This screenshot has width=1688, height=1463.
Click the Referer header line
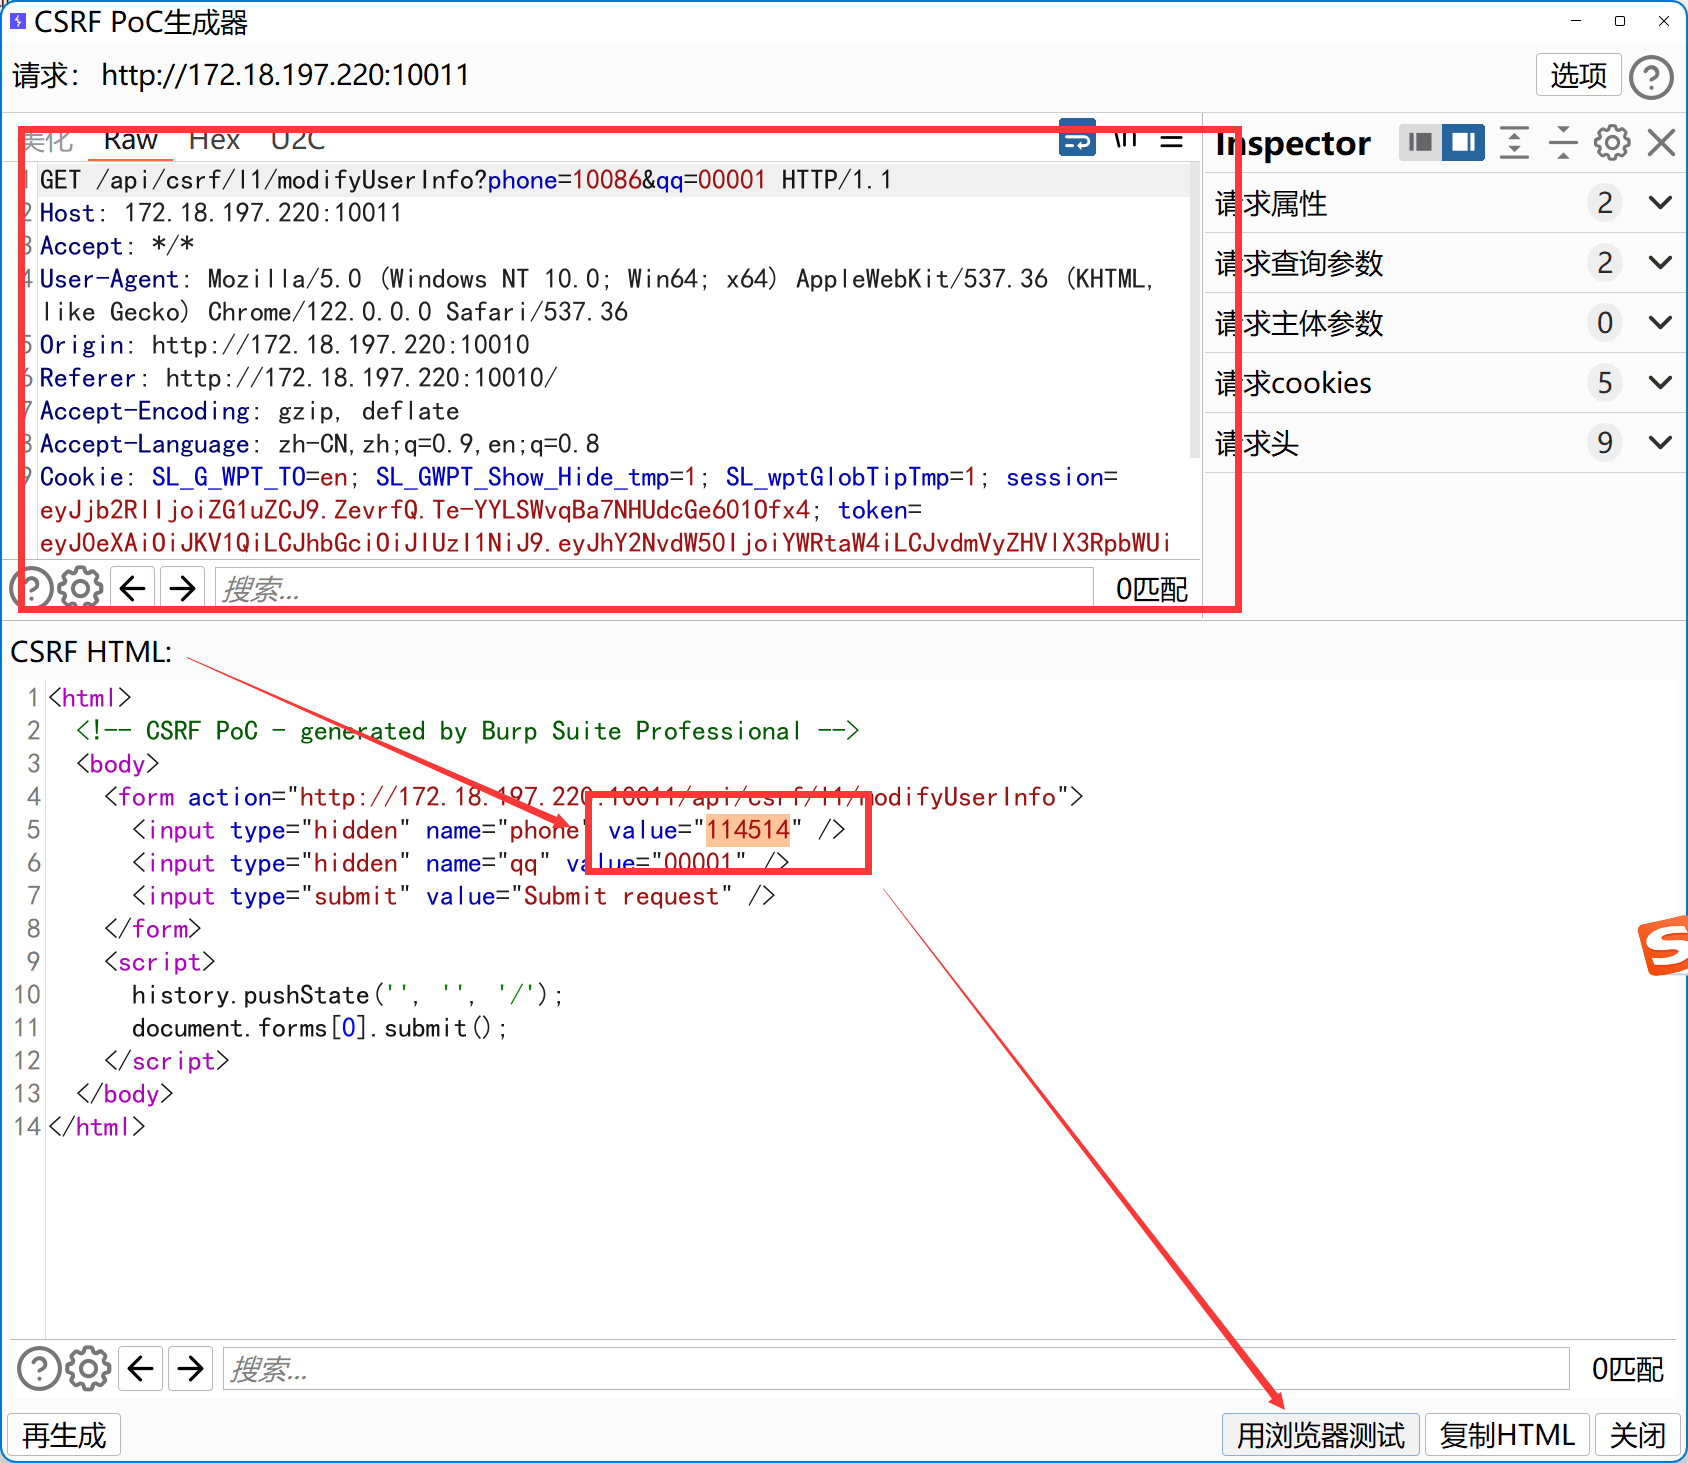tap(298, 378)
